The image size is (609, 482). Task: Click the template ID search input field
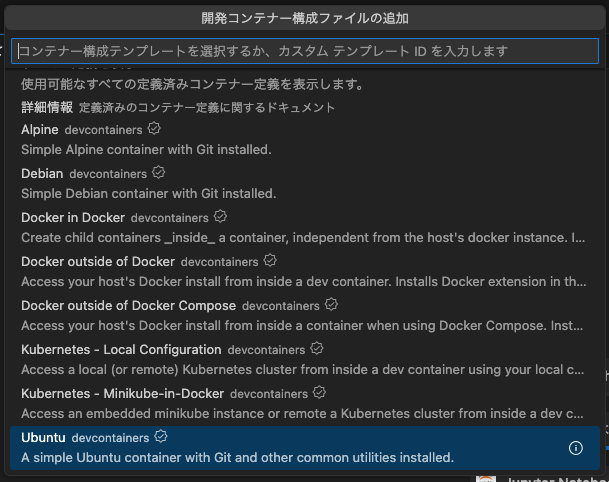click(305, 51)
